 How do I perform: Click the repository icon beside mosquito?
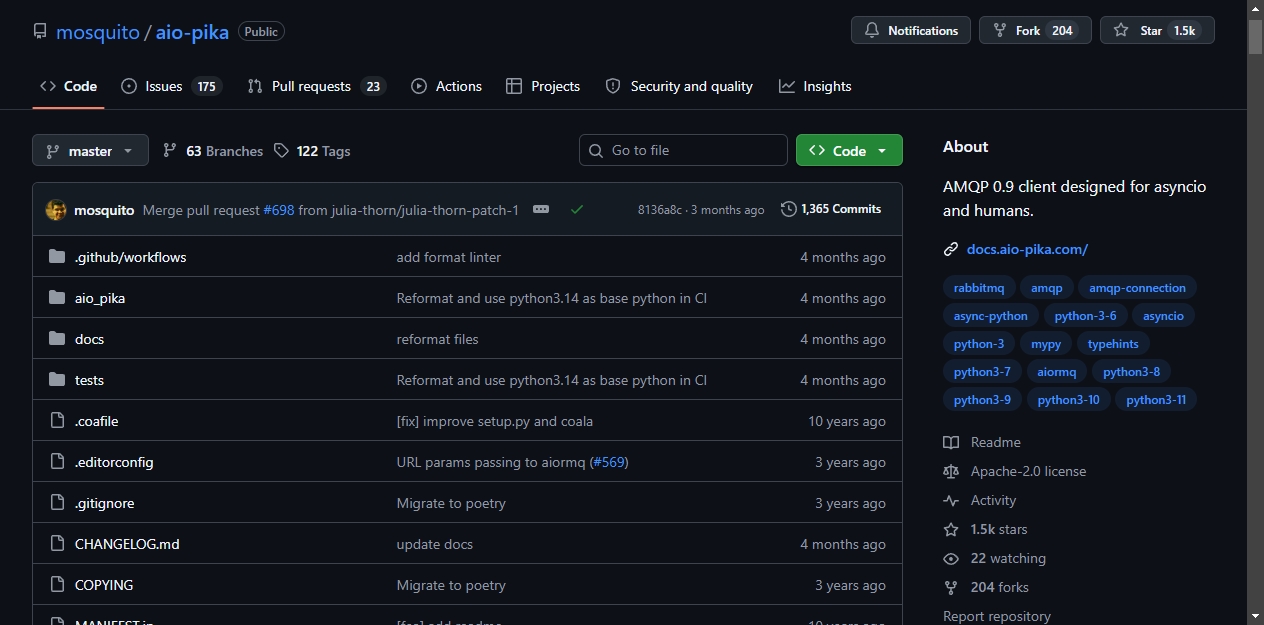point(40,31)
